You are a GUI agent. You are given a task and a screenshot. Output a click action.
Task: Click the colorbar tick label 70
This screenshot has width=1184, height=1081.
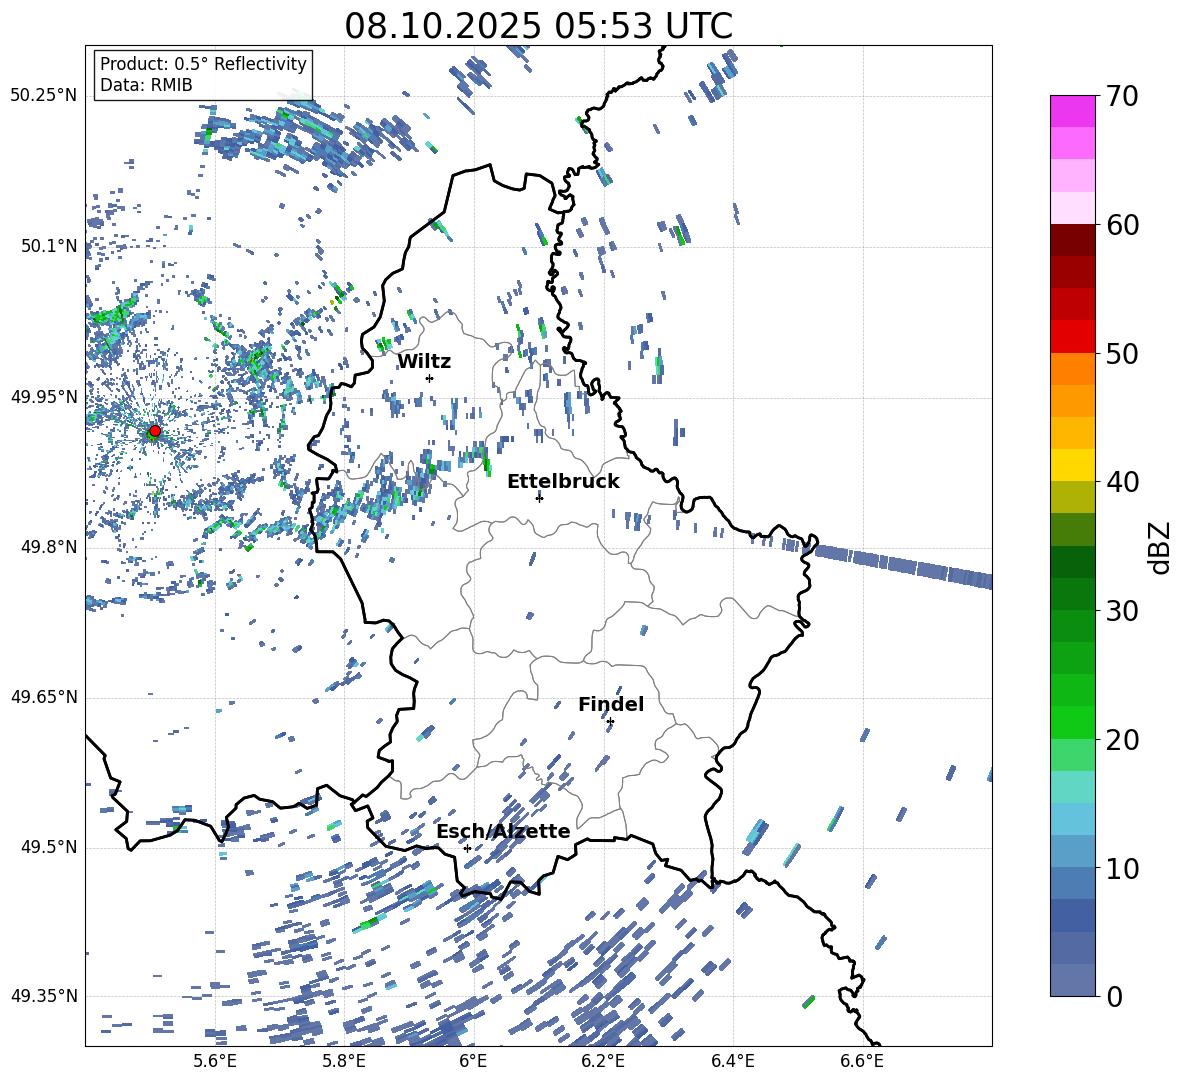1122,96
